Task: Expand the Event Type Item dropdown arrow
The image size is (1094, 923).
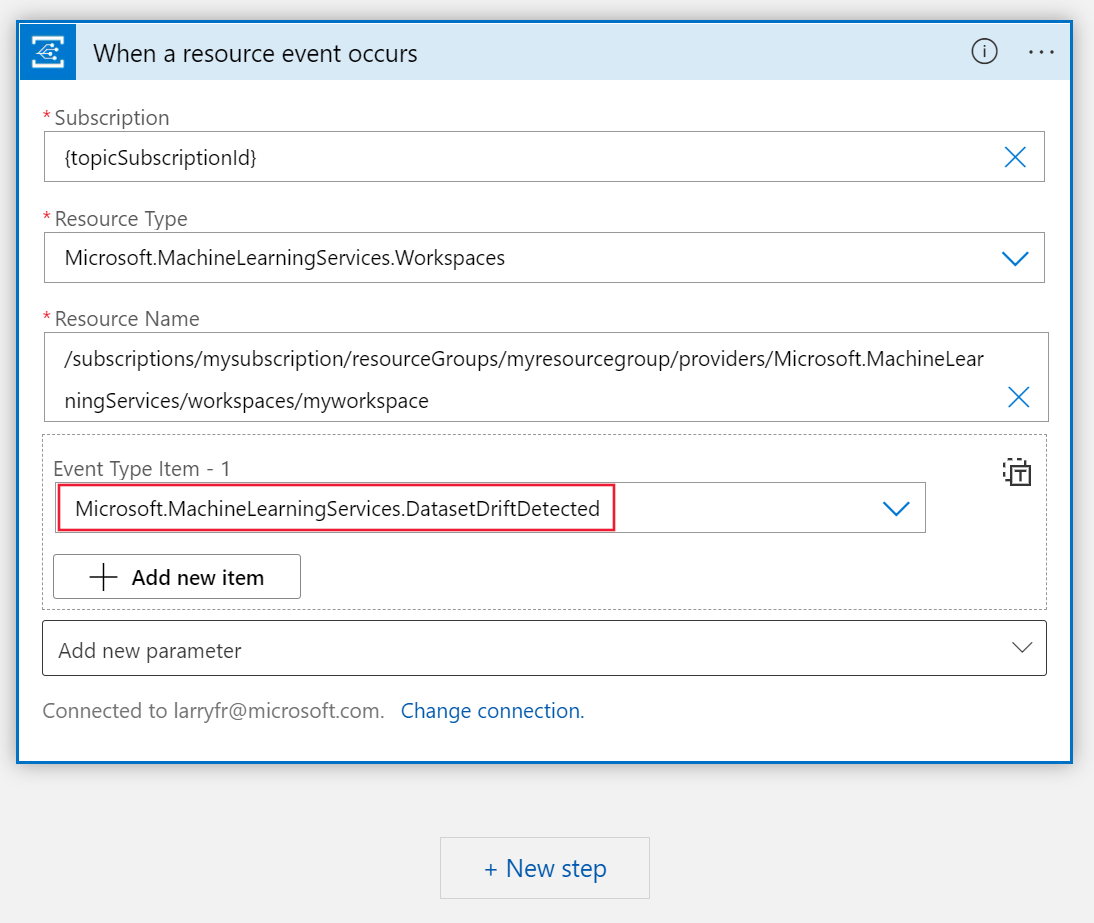Action: point(896,508)
